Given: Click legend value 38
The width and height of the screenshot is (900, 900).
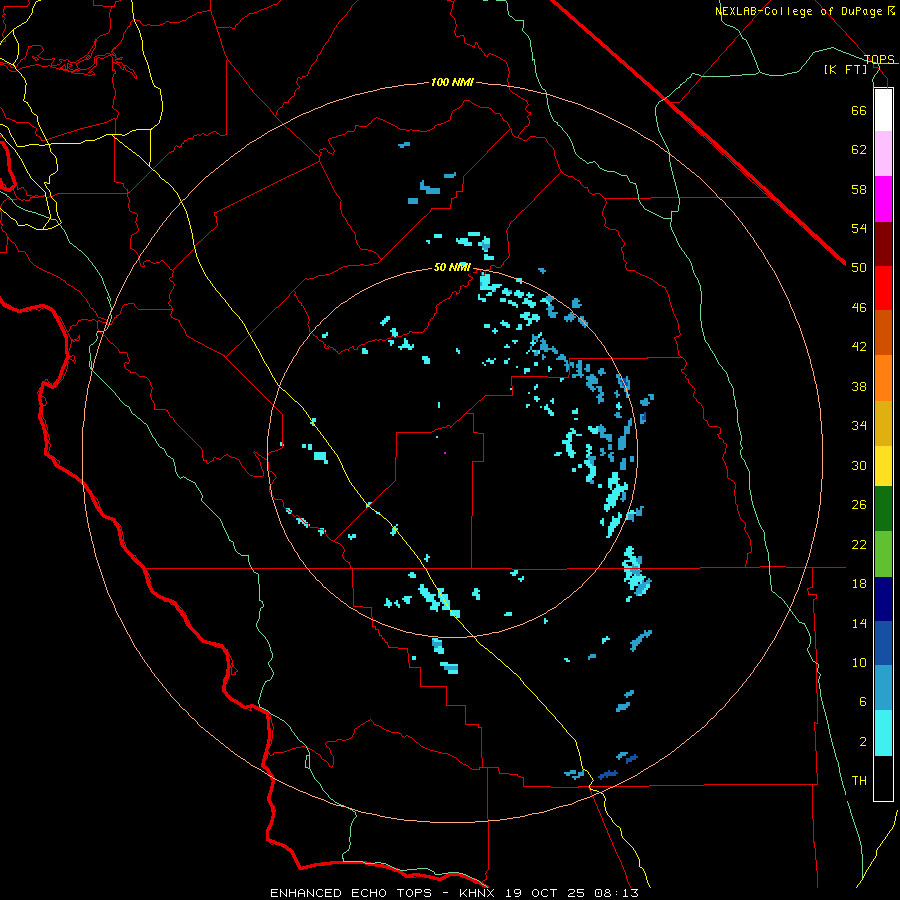Looking at the screenshot, I should click(859, 386).
